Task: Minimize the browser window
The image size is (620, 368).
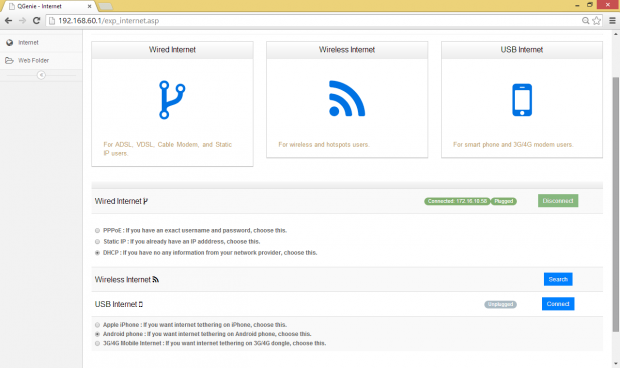Action: 577,5
